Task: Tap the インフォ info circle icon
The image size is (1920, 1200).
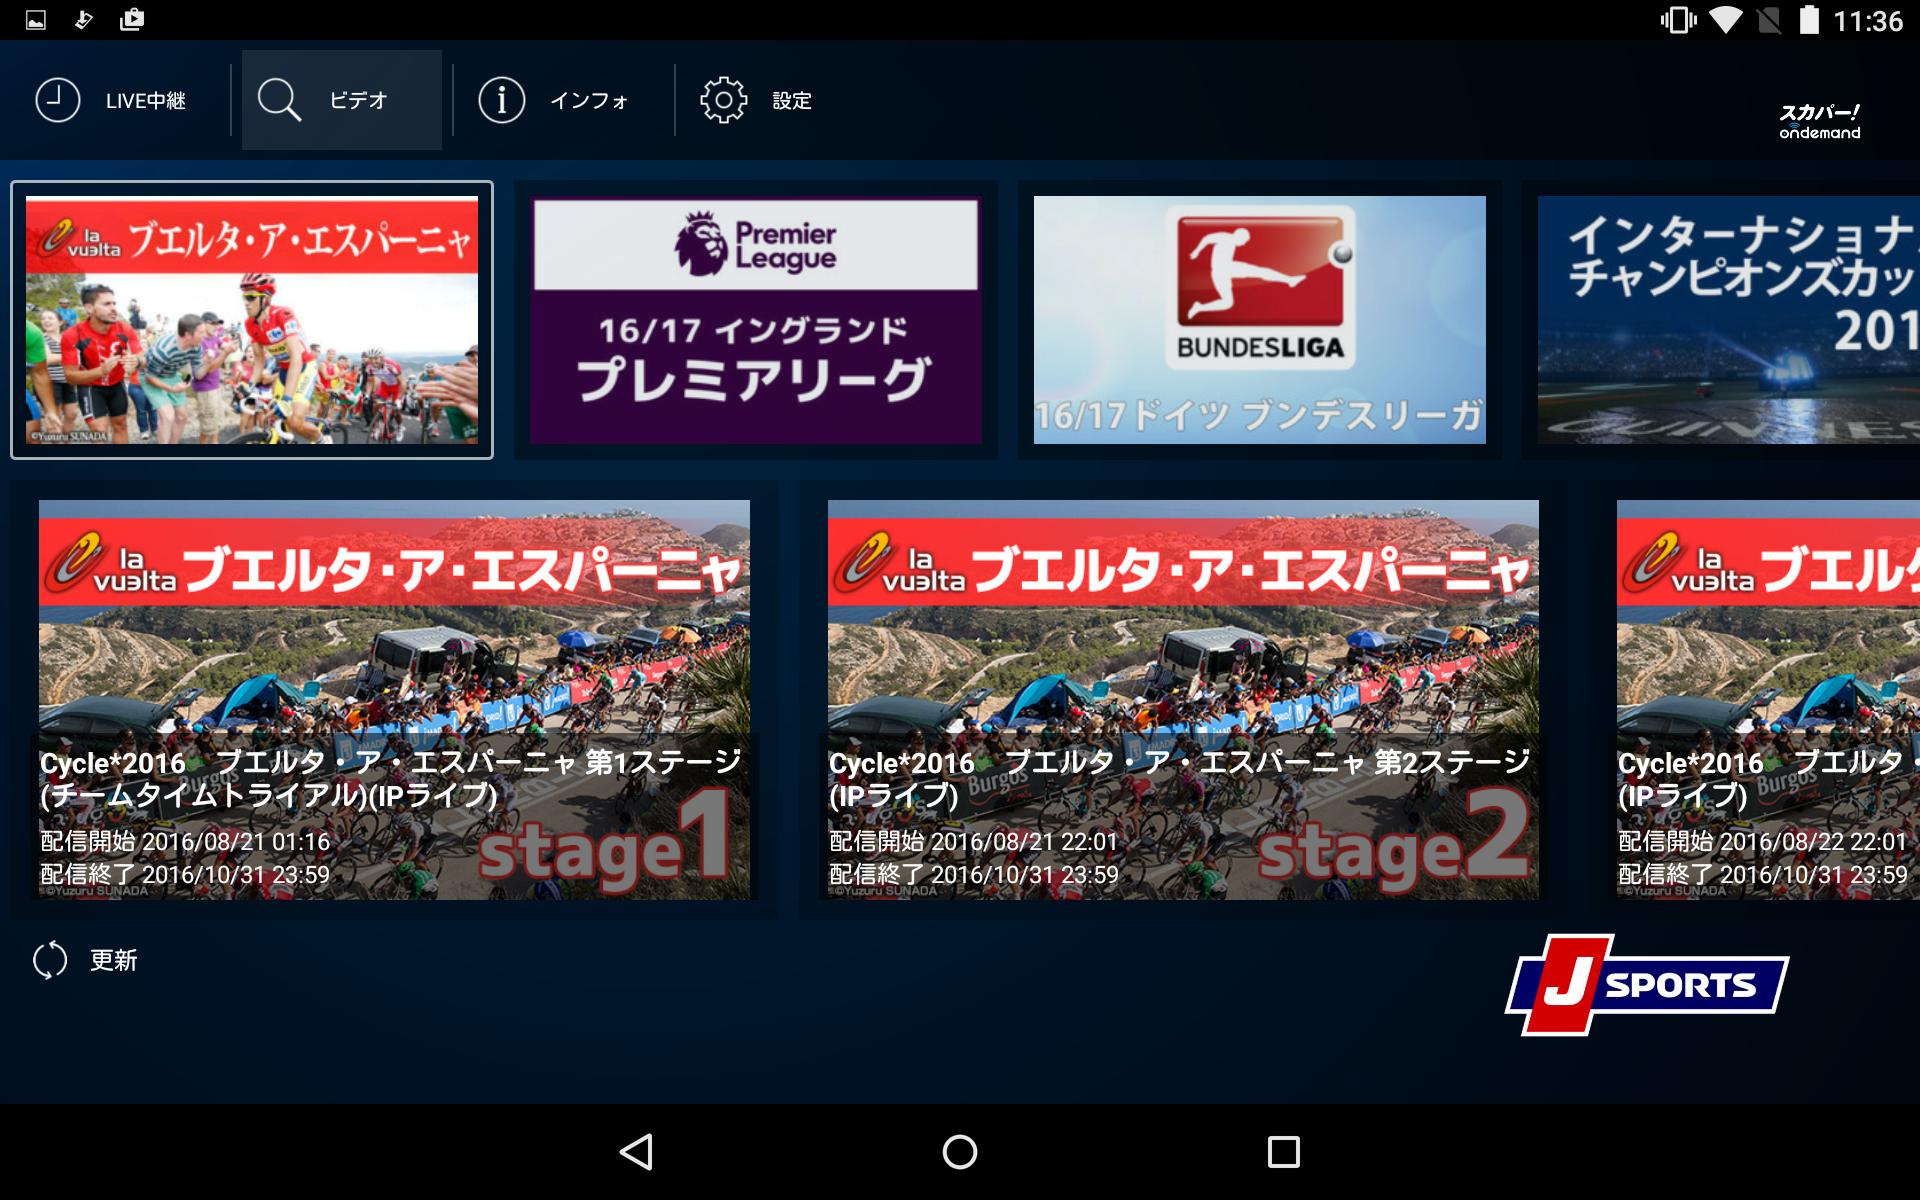Action: [501, 100]
